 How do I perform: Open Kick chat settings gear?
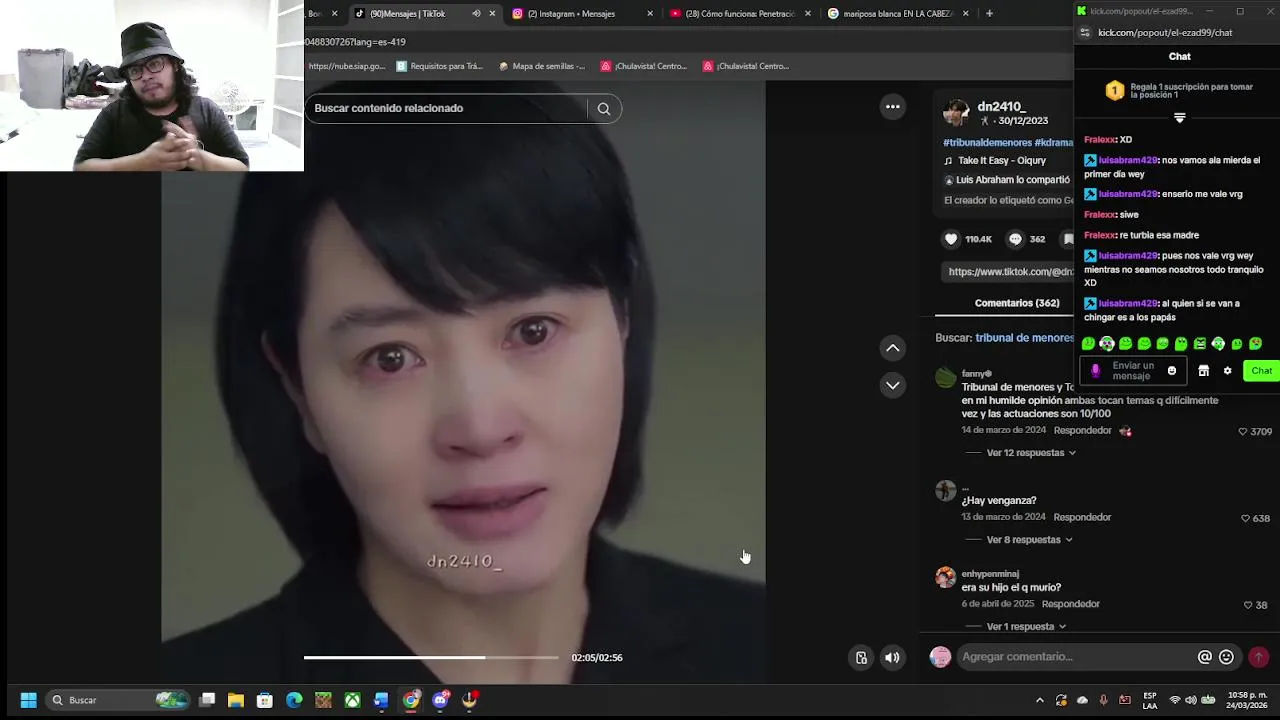click(1228, 371)
